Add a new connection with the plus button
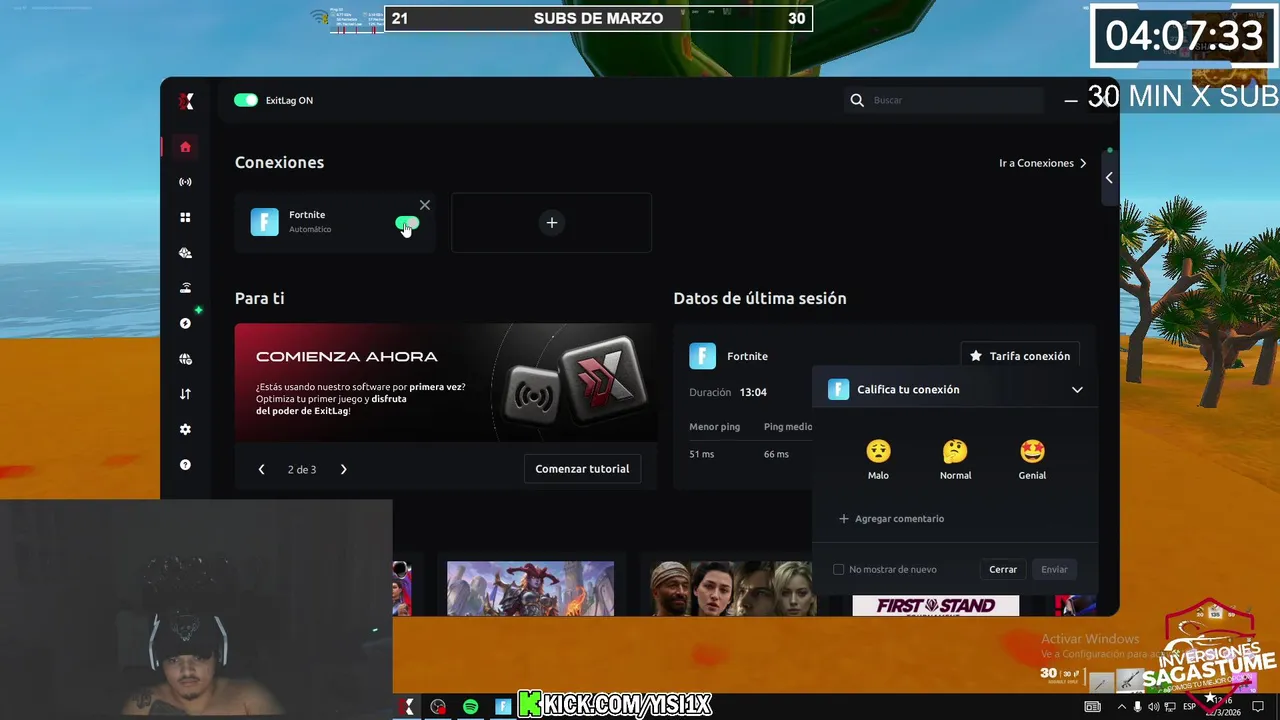 pos(551,223)
